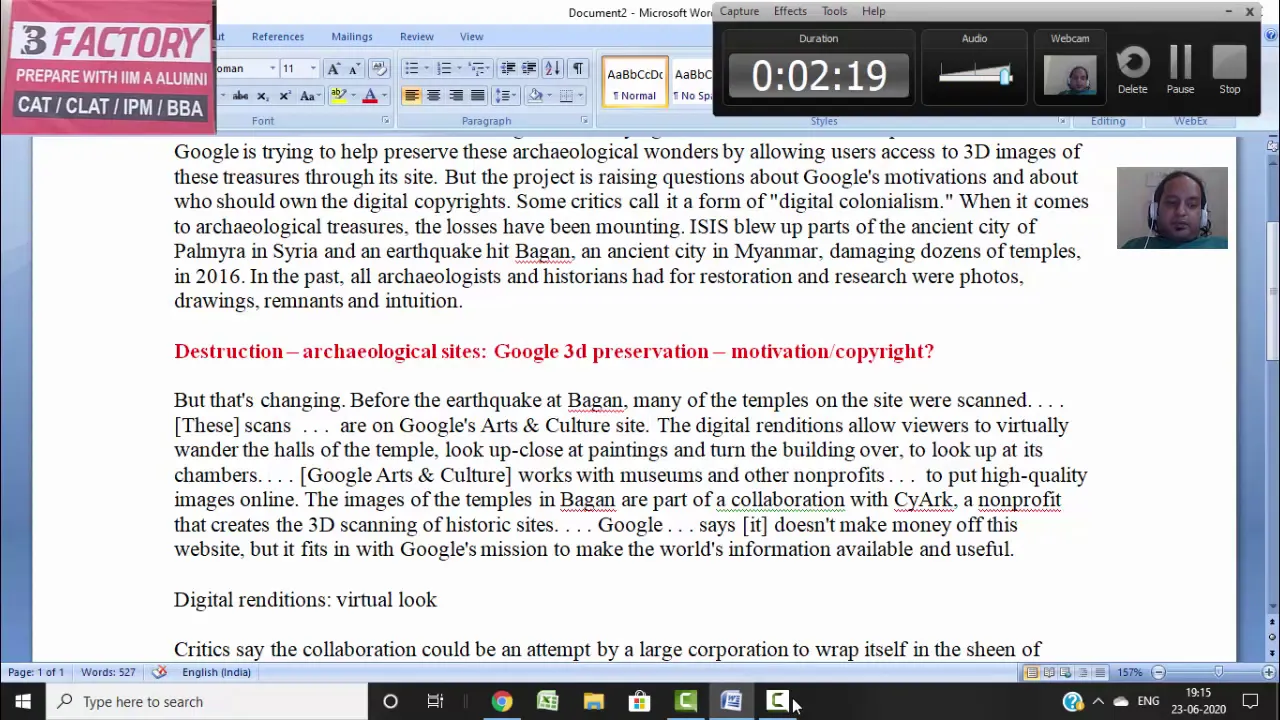Toggle center alignment
The image size is (1280, 720).
point(433,96)
